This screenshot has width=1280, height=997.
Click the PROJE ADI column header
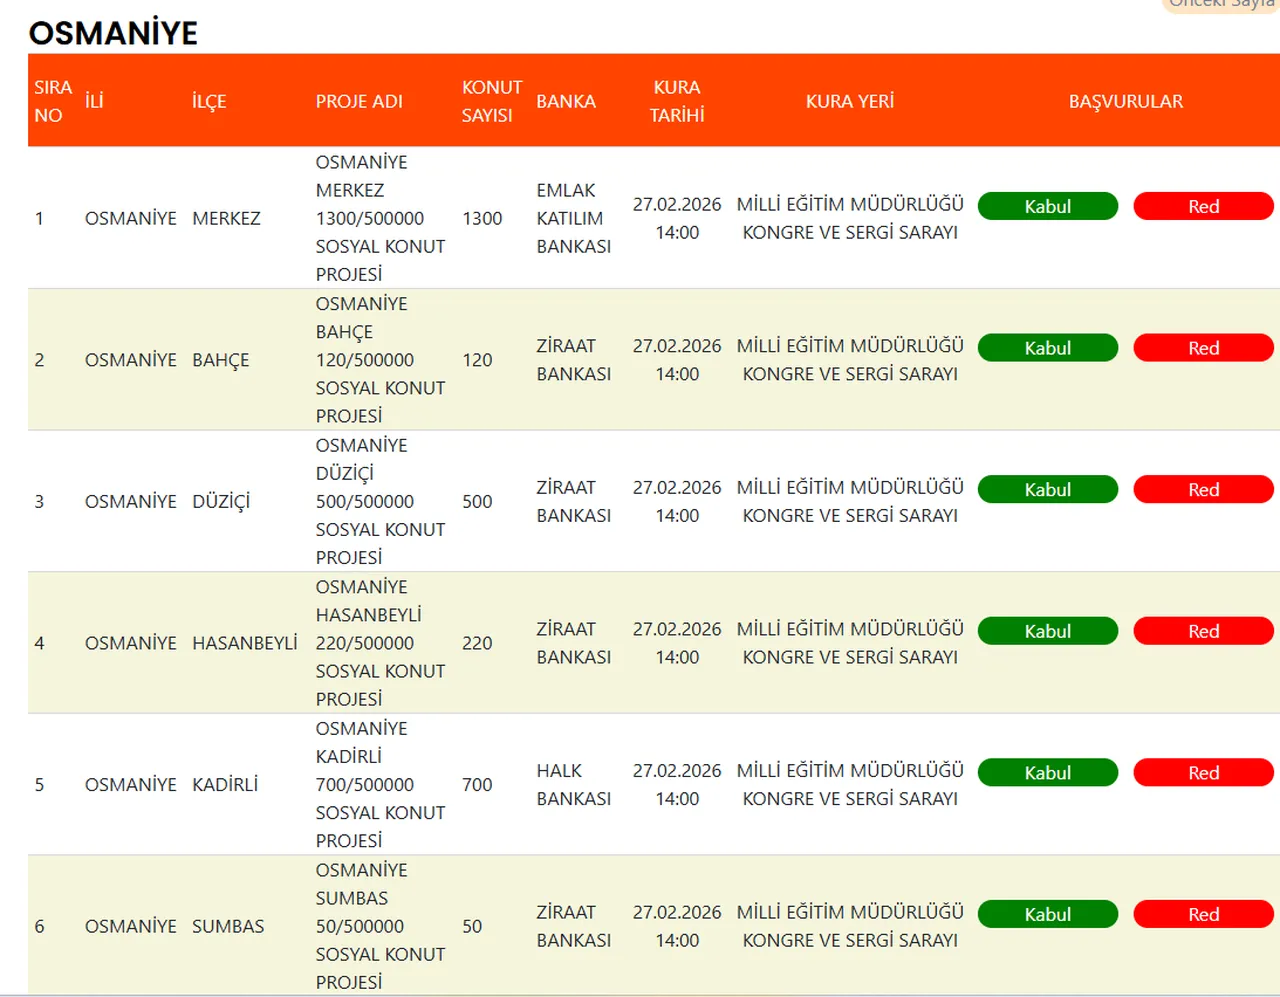click(x=359, y=101)
